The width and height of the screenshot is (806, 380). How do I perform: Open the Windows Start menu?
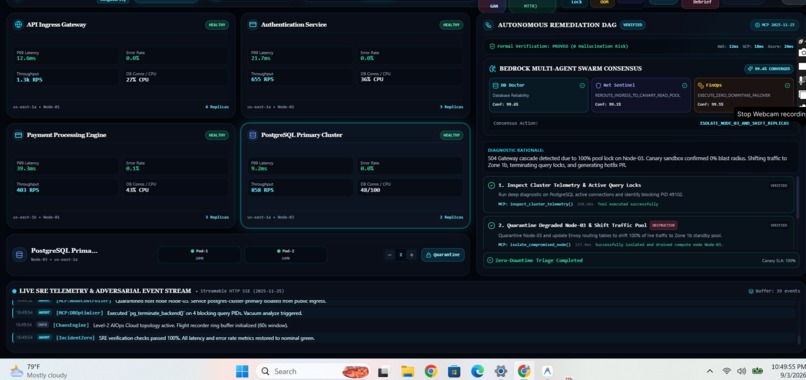click(x=242, y=371)
